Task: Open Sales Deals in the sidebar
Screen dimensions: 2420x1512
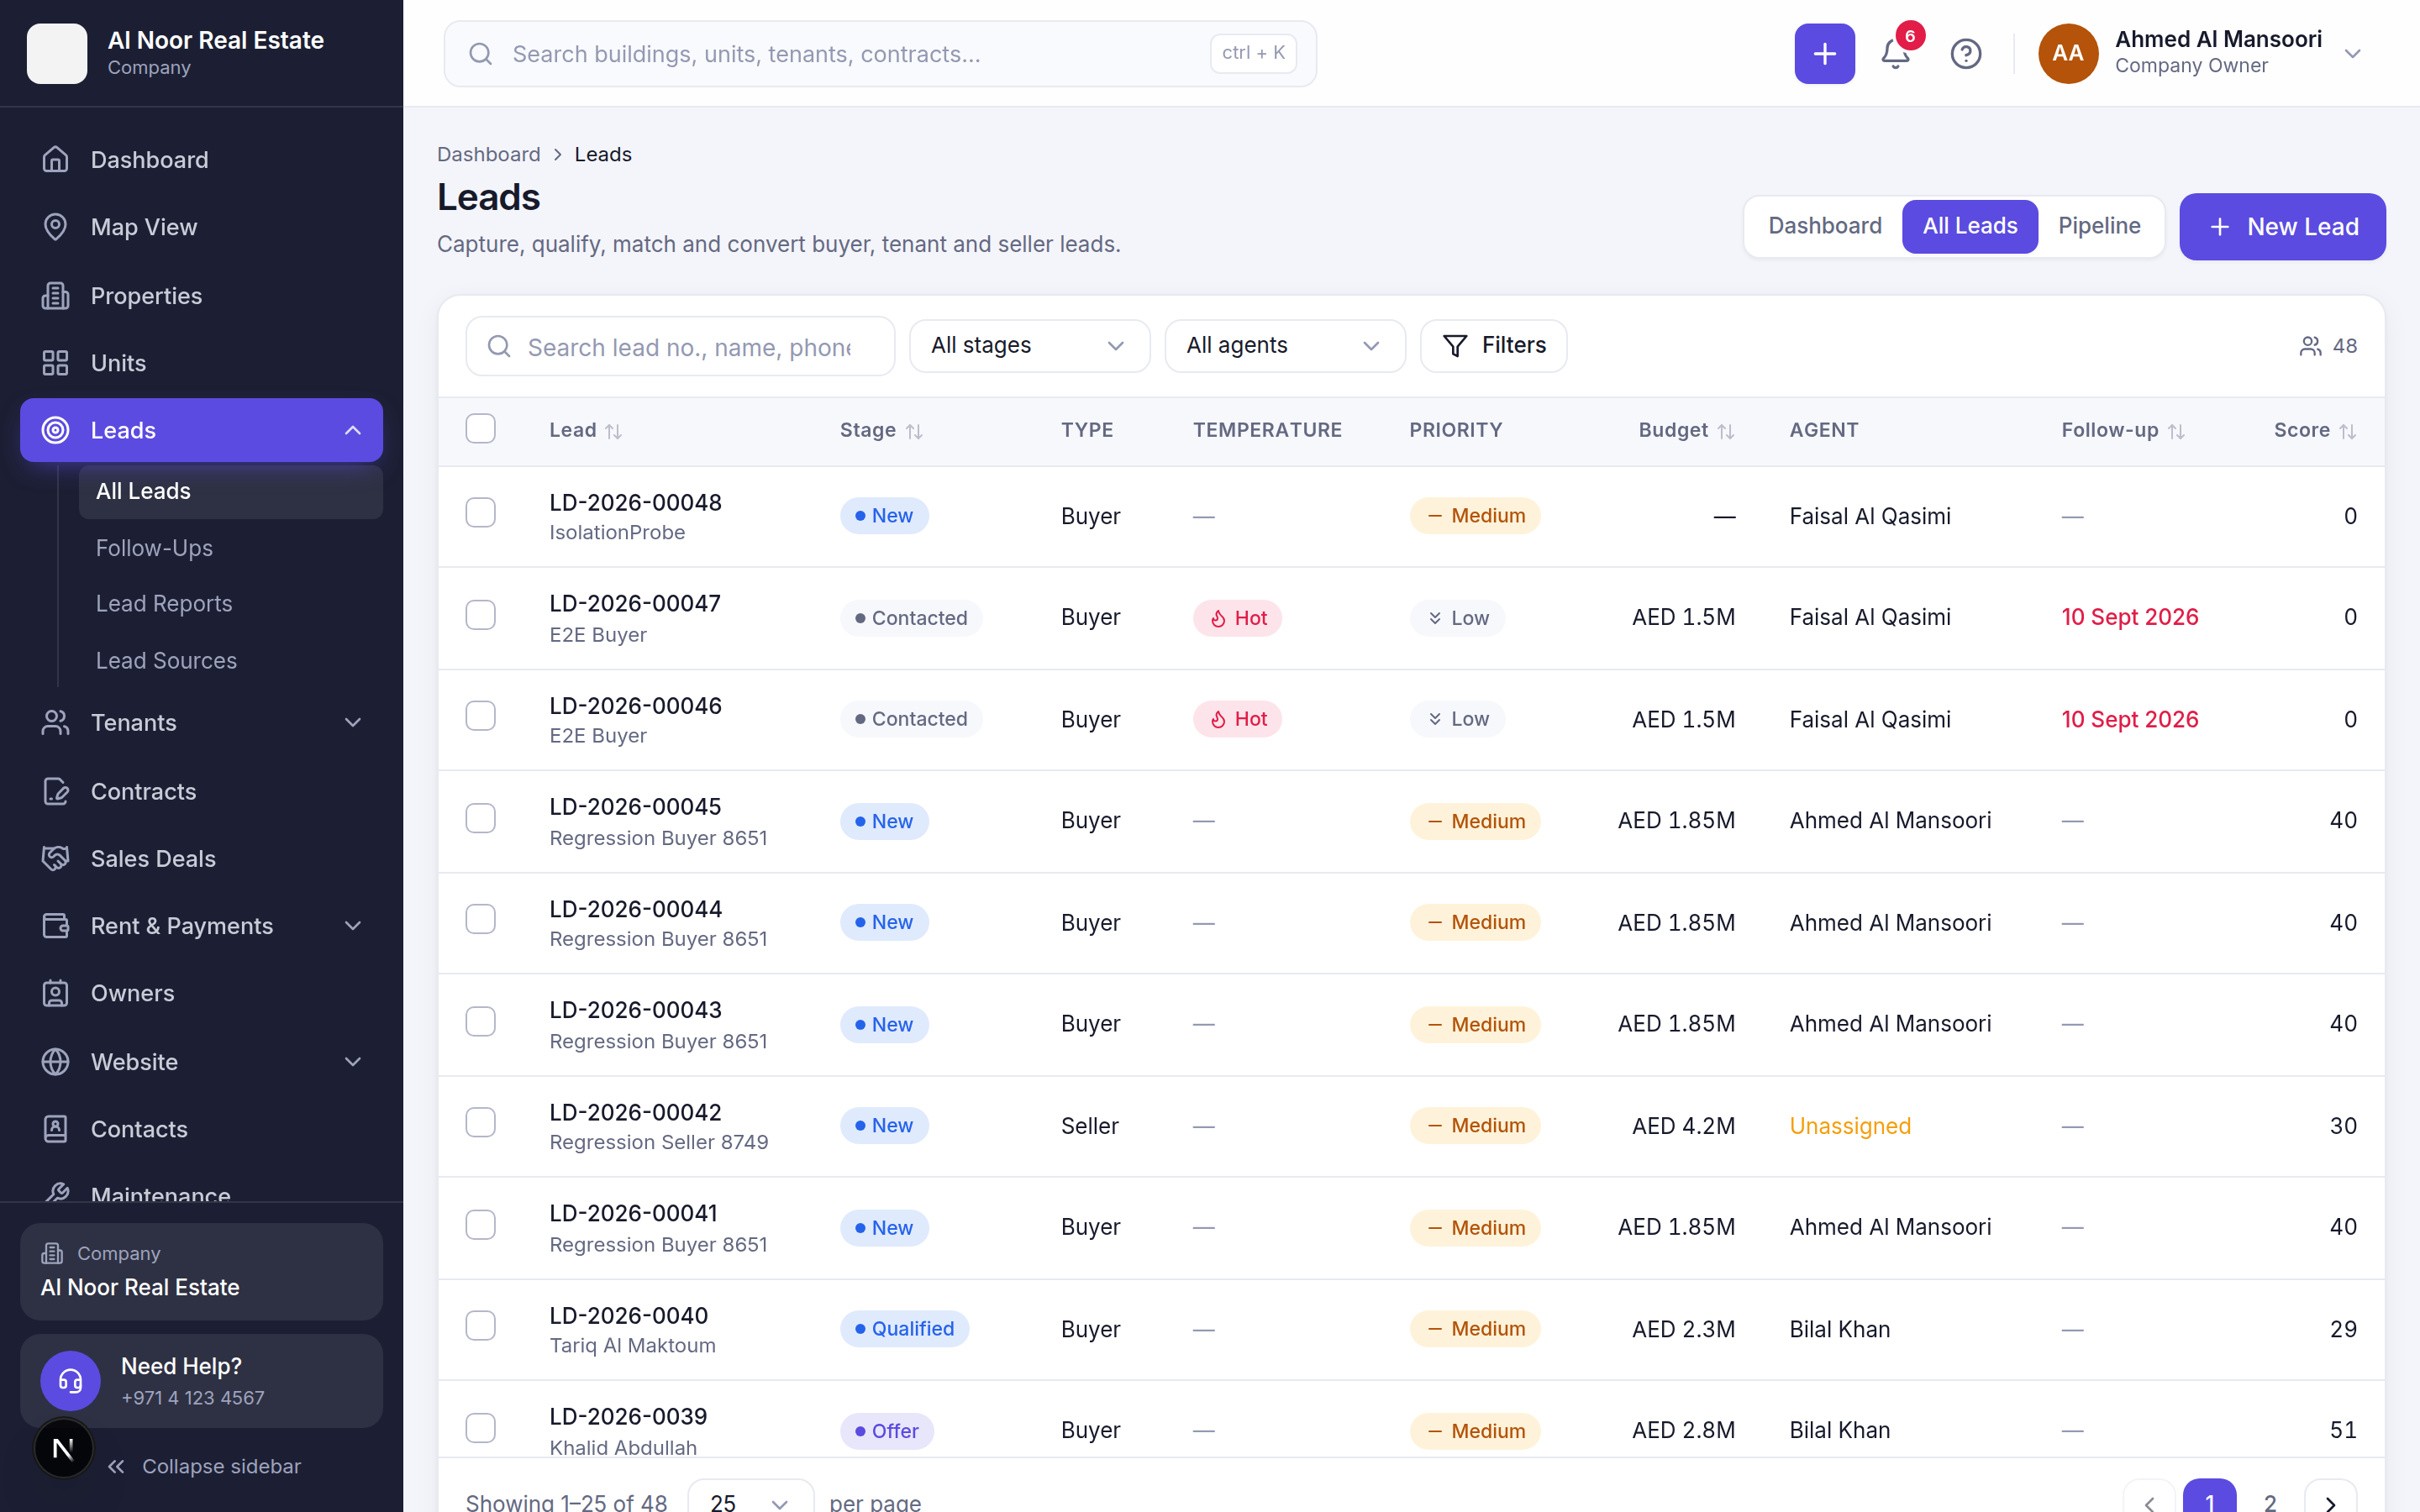Action: coord(202,858)
